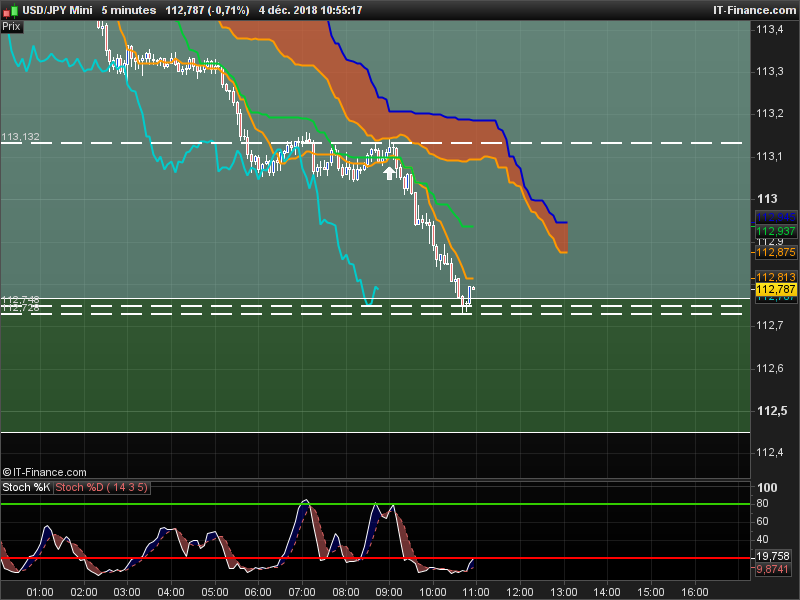The width and height of the screenshot is (800, 600).
Task: Click the 113,3 price axis label
Action: (x=769, y=71)
